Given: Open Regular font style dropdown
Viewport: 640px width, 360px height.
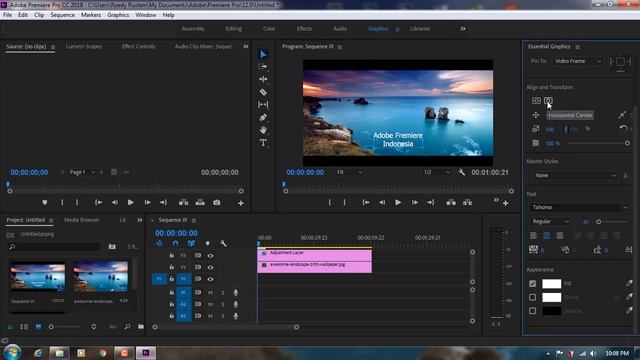Looking at the screenshot, I should (550, 221).
